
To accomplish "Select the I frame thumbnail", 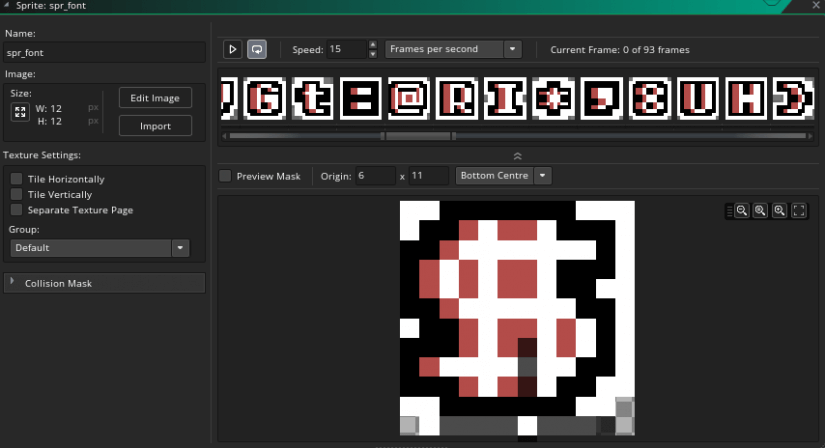I will (505, 98).
